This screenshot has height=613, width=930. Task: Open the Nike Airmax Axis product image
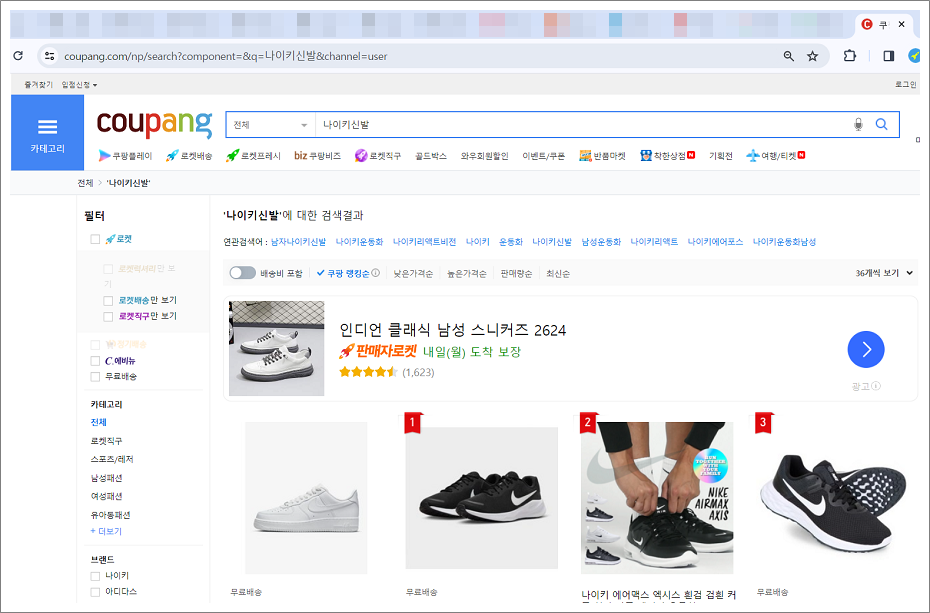(657, 498)
